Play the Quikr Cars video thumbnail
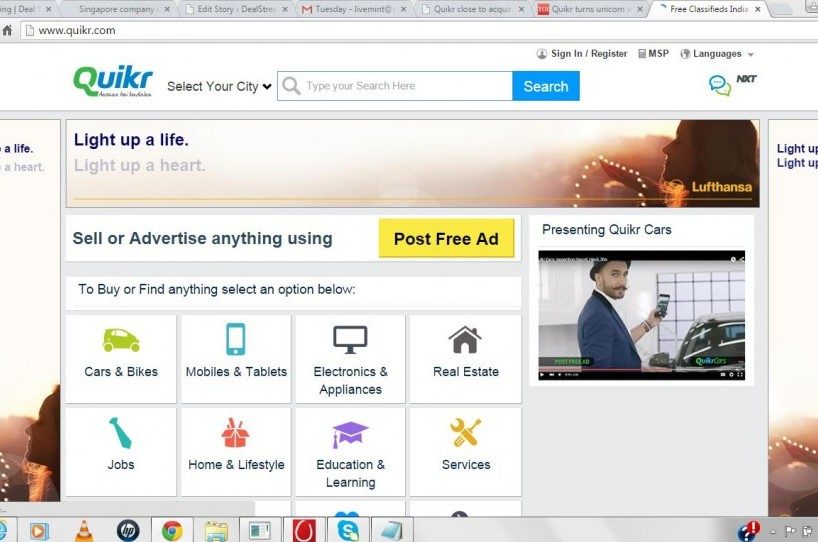This screenshot has width=818, height=542. point(641,315)
